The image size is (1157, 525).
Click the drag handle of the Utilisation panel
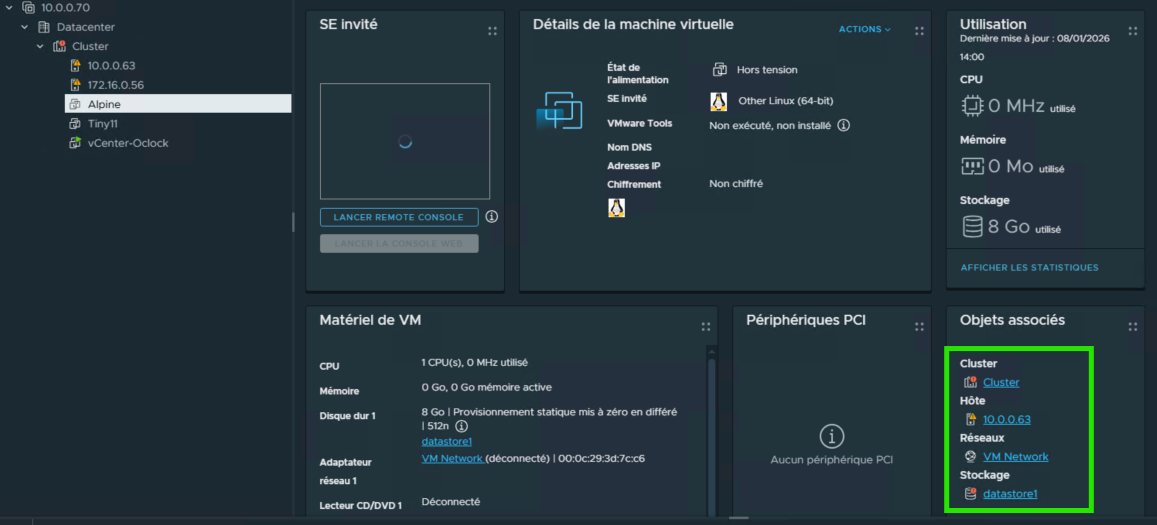coord(1132,31)
